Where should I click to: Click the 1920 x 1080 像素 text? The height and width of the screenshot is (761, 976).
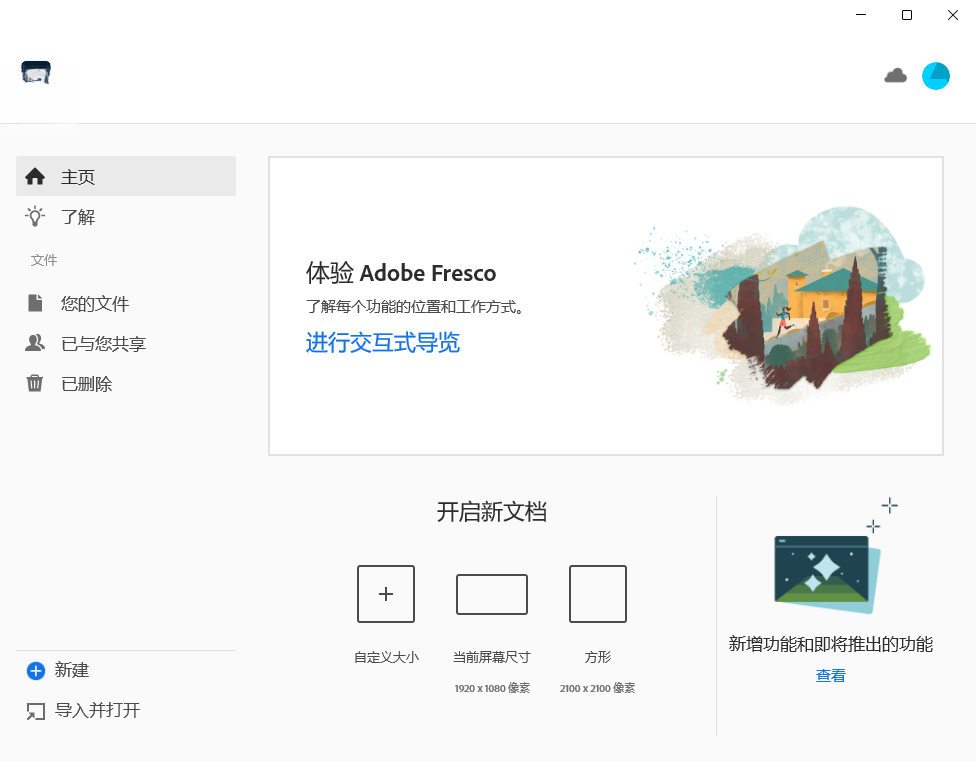tap(492, 688)
